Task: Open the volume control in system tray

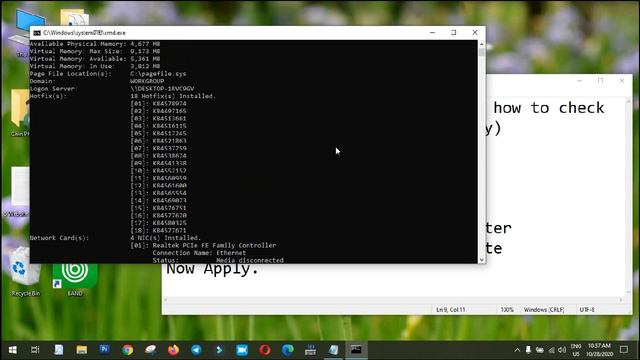Action: point(562,350)
